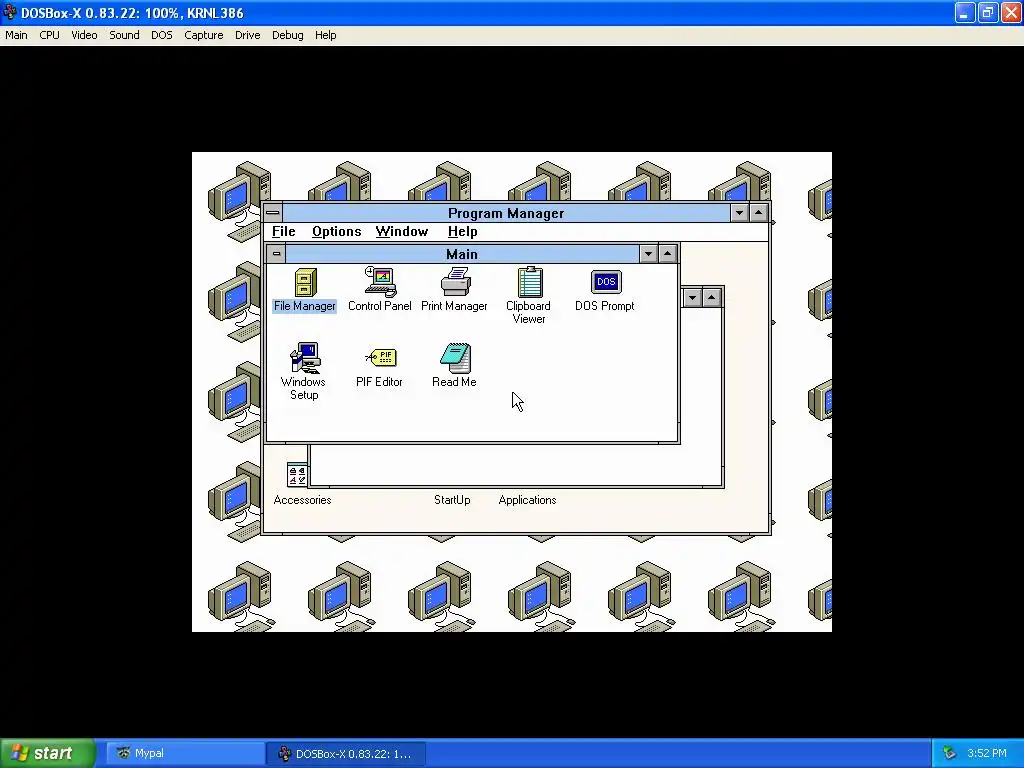
Task: Open the DOSBox-X Help menu
Action: point(325,35)
